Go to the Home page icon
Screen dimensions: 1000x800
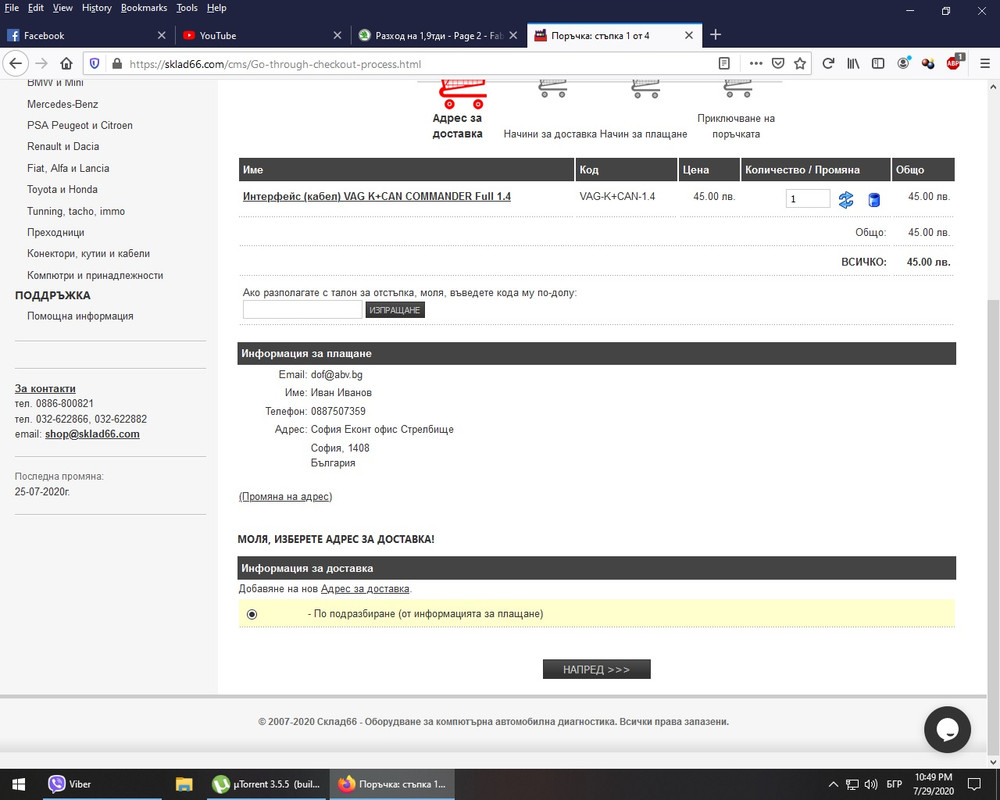66,64
